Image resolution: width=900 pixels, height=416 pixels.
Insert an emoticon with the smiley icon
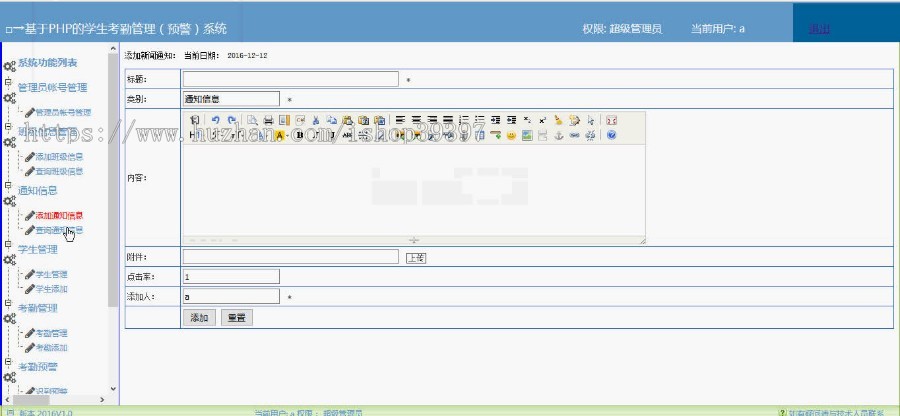pyautogui.click(x=511, y=135)
